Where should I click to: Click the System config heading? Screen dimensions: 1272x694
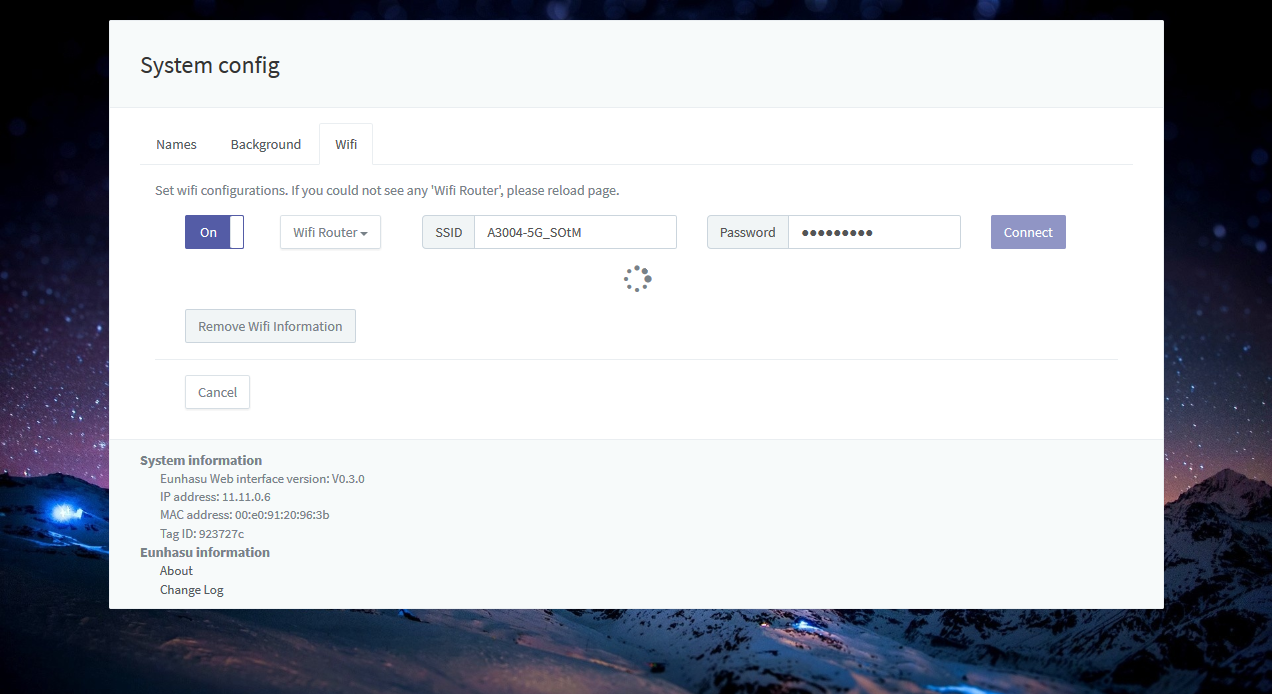(x=210, y=65)
